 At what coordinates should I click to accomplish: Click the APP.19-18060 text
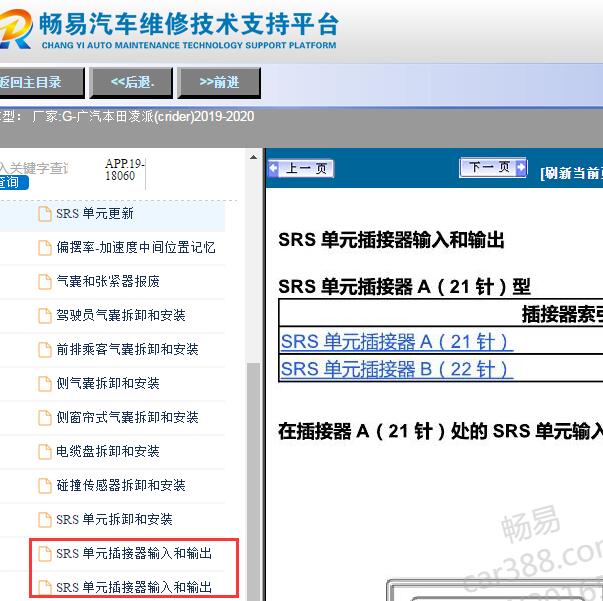tap(124, 170)
